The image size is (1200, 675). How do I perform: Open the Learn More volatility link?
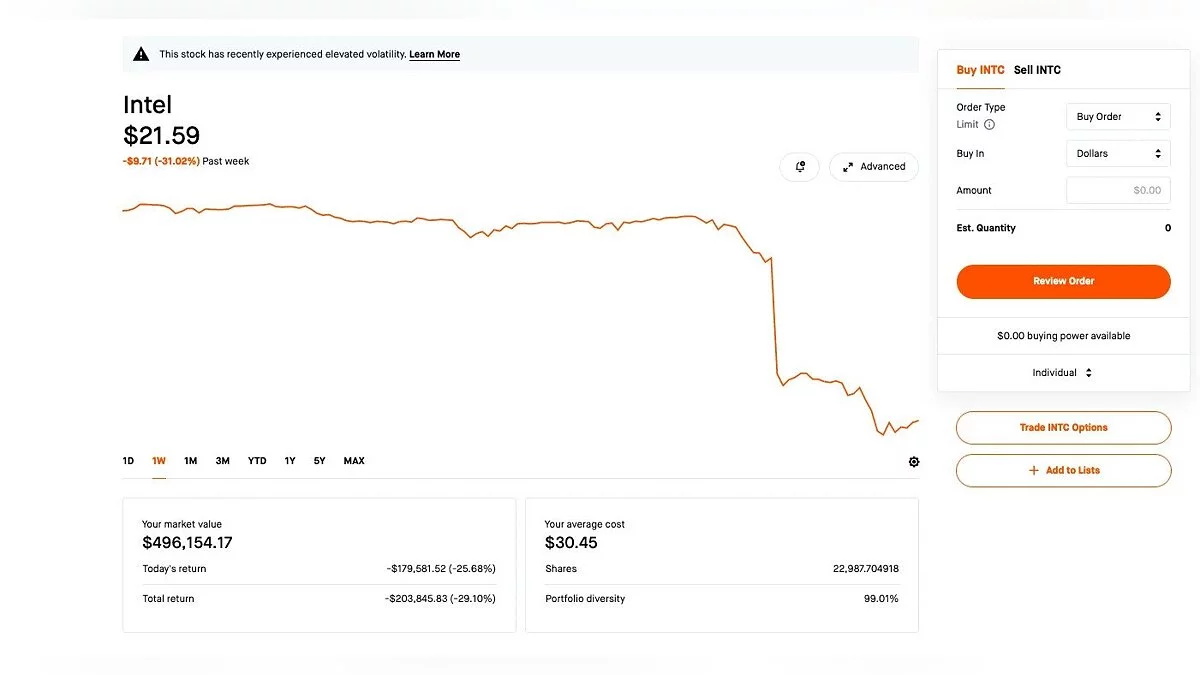coord(434,54)
